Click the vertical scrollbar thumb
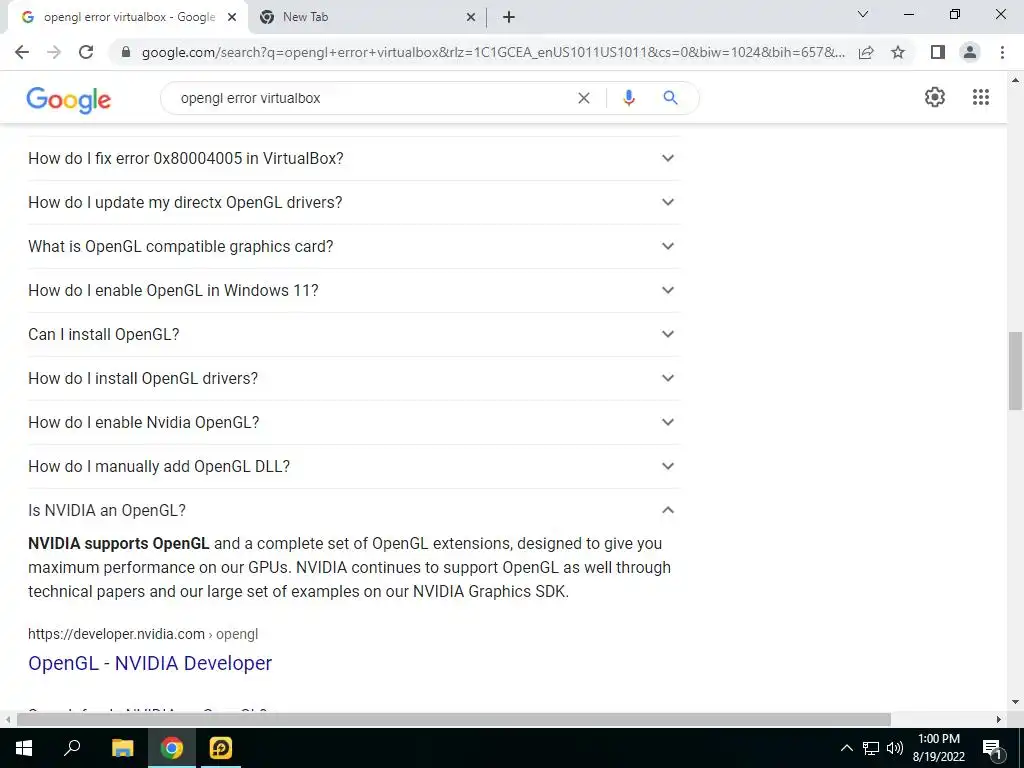The image size is (1024, 768). (x=1015, y=370)
